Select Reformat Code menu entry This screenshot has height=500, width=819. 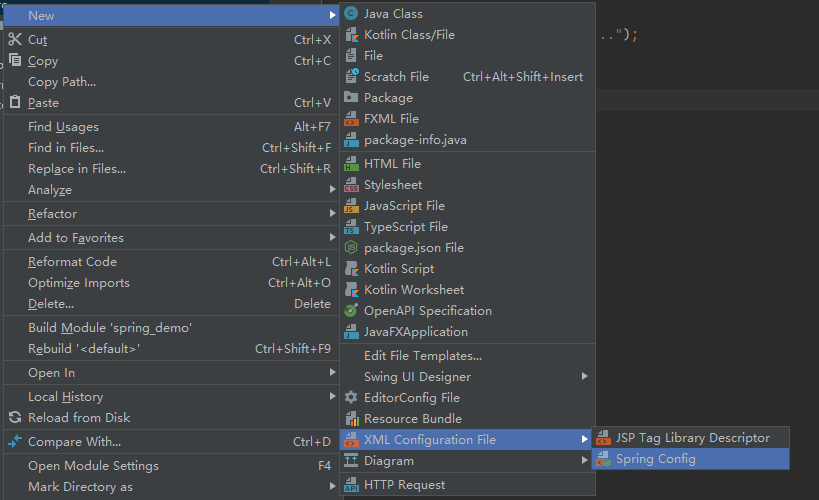[x=72, y=262]
